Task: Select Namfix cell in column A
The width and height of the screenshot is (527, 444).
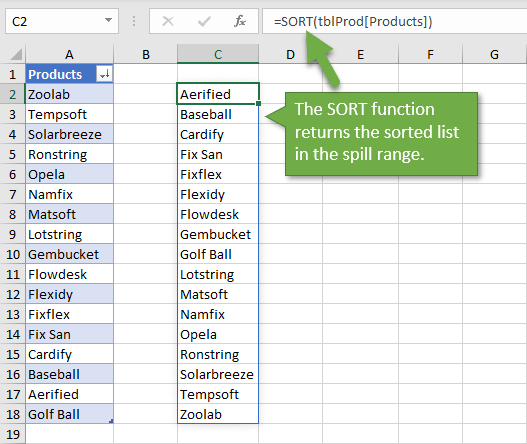Action: pos(70,194)
